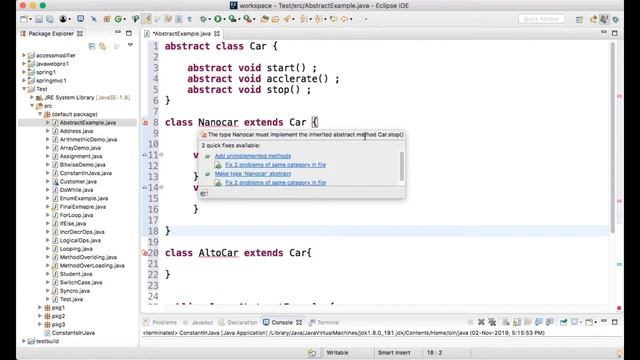
Task: Click the error marker on line 8
Action: [x=145, y=122]
